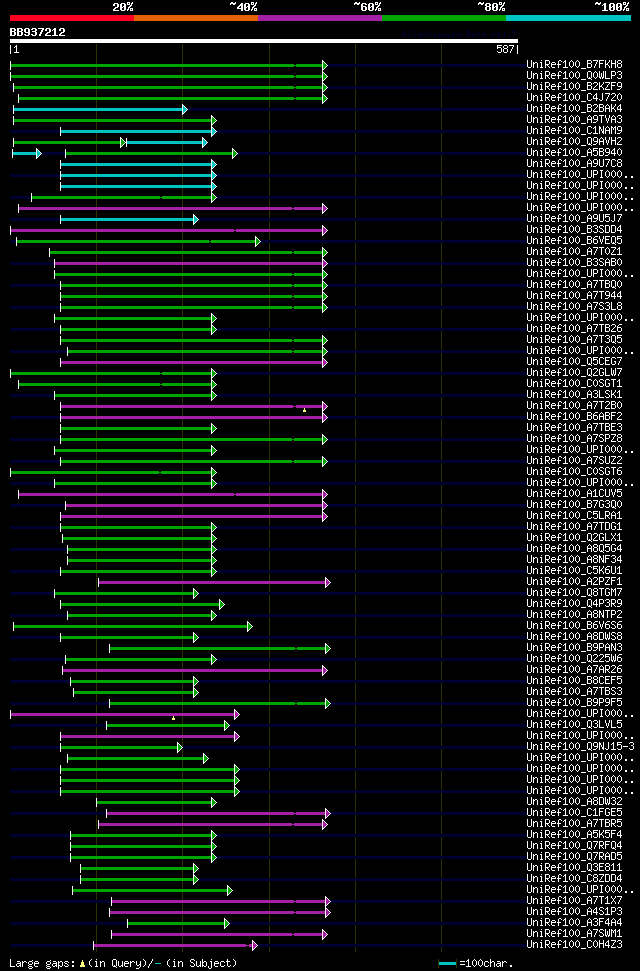Select the label UniRef100_A4S1P3

click(574, 912)
